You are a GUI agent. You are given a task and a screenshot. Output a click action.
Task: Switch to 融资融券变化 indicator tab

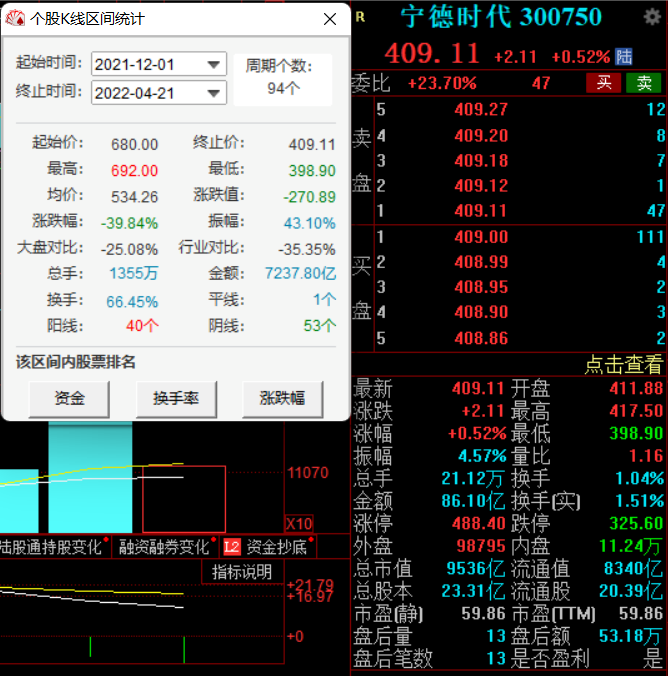pyautogui.click(x=166, y=547)
